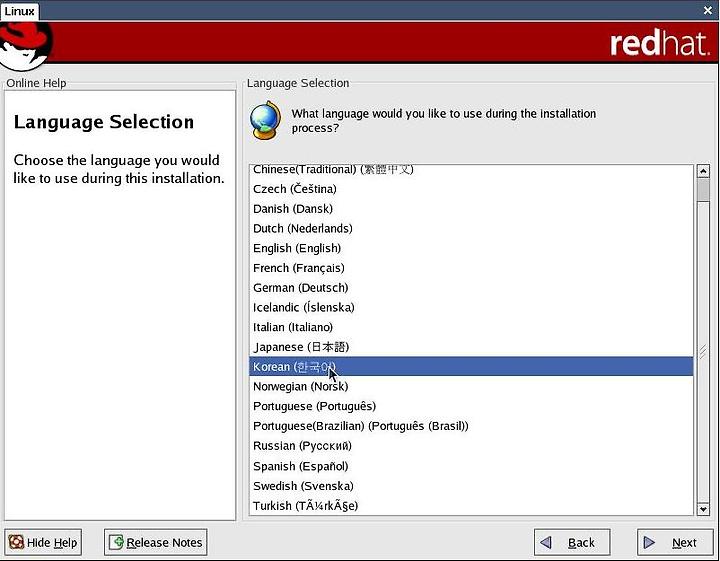Select Danish (Dansk) language
This screenshot has height=561, width=720.
click(x=471, y=208)
